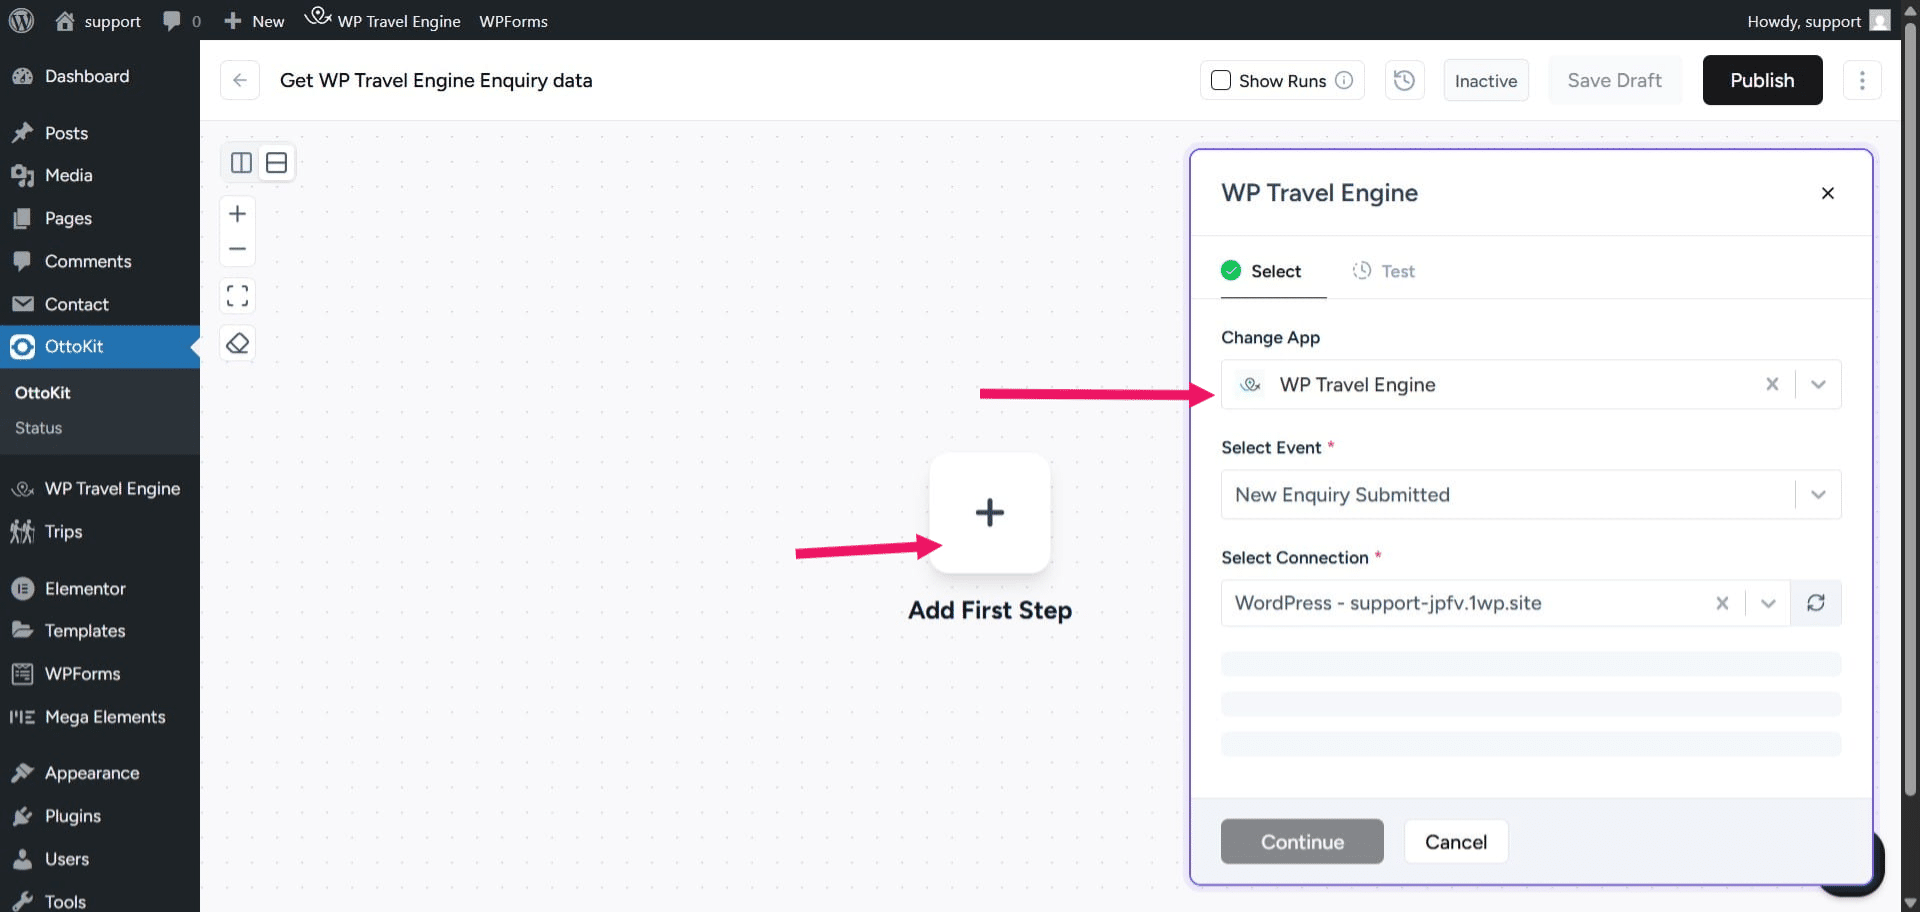Open the workflow run history icon
This screenshot has height=912, width=1920.
[x=1404, y=80]
